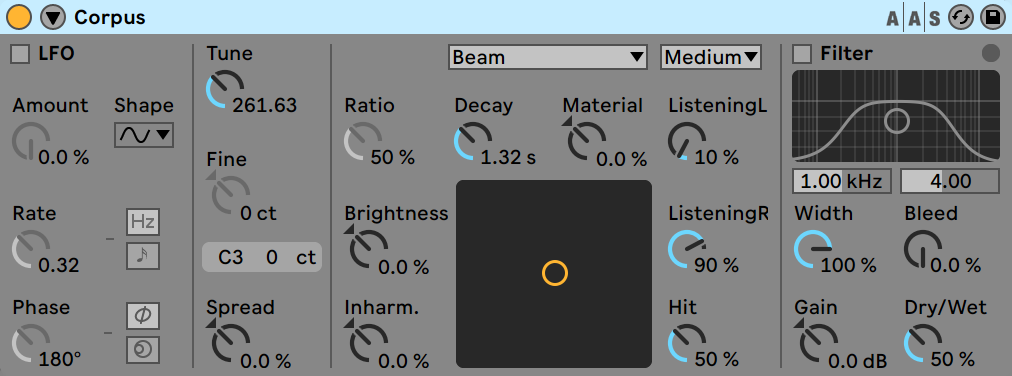
Task: Open the Medium quality dropdown
Action: 711,57
